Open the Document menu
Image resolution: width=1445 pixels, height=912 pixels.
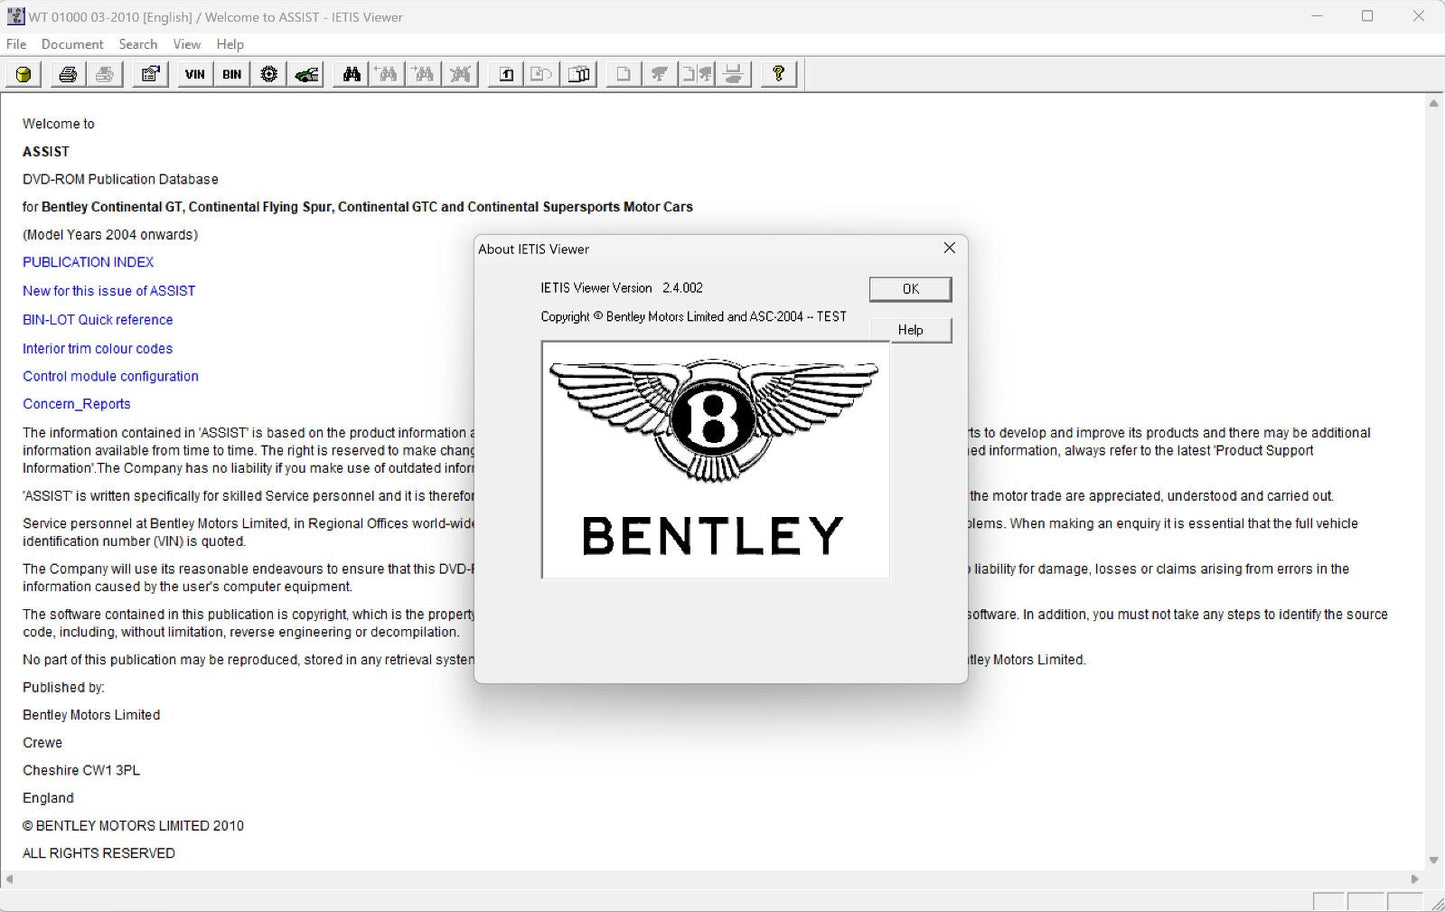click(x=72, y=44)
